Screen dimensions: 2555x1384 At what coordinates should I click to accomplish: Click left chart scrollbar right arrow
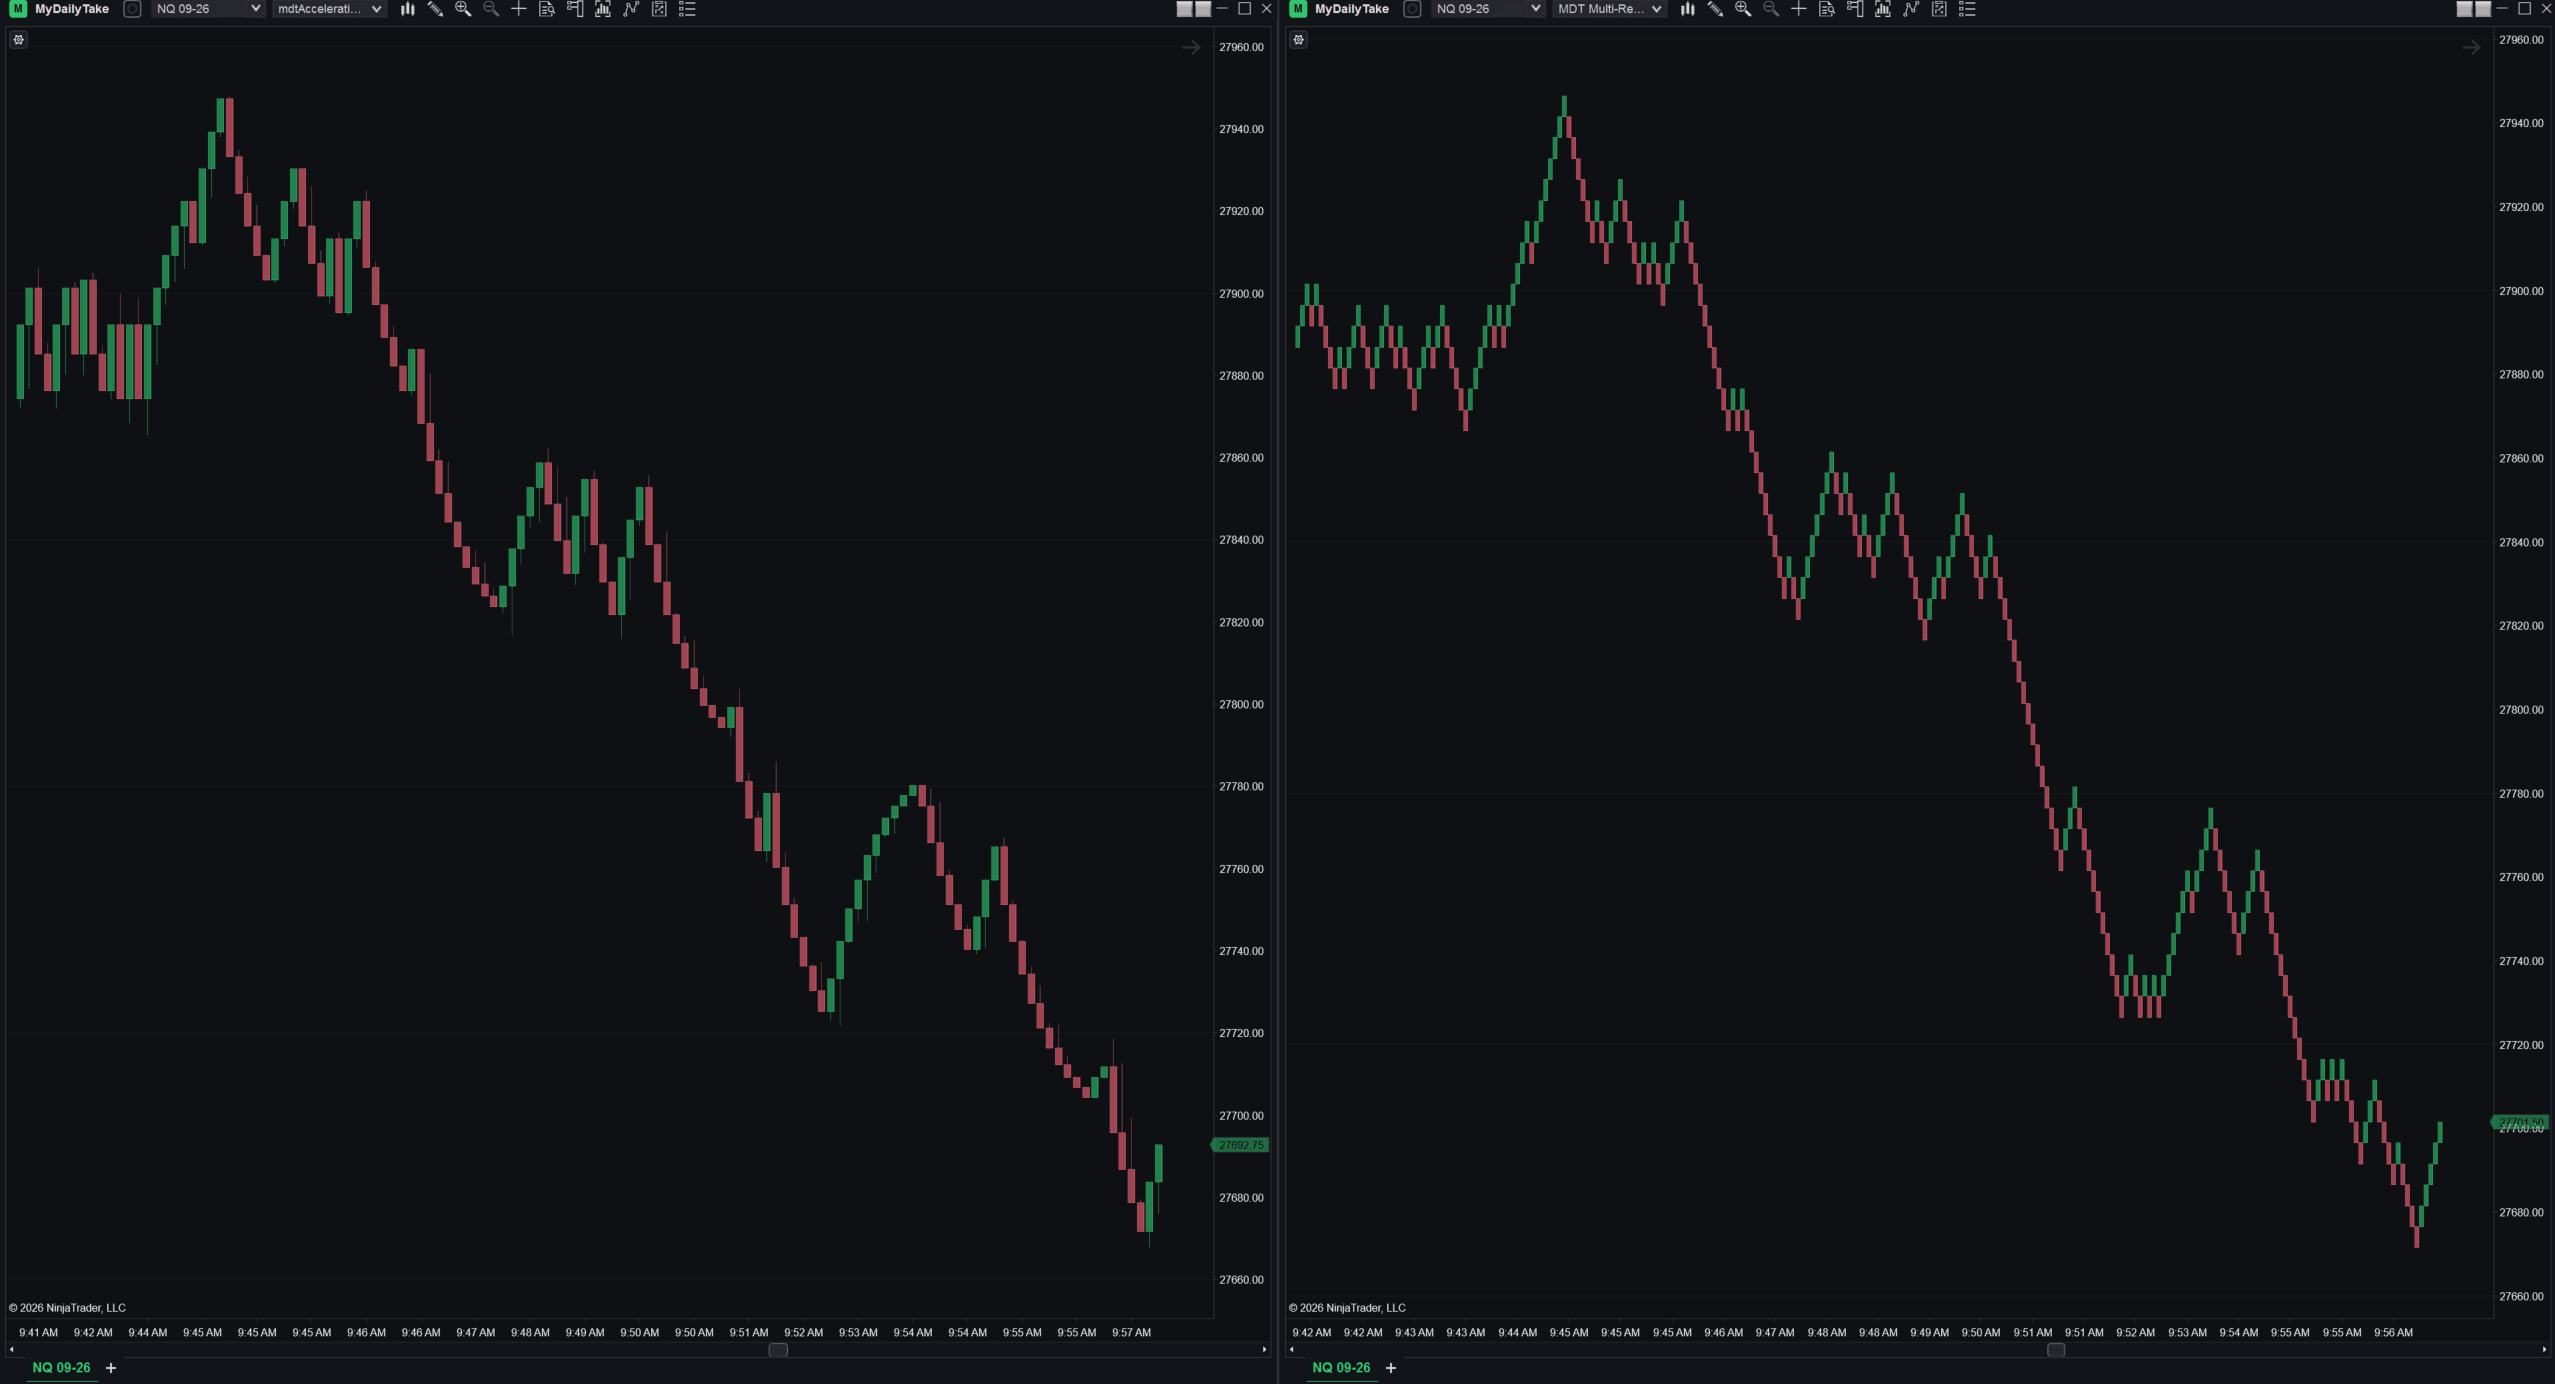tap(1264, 1350)
